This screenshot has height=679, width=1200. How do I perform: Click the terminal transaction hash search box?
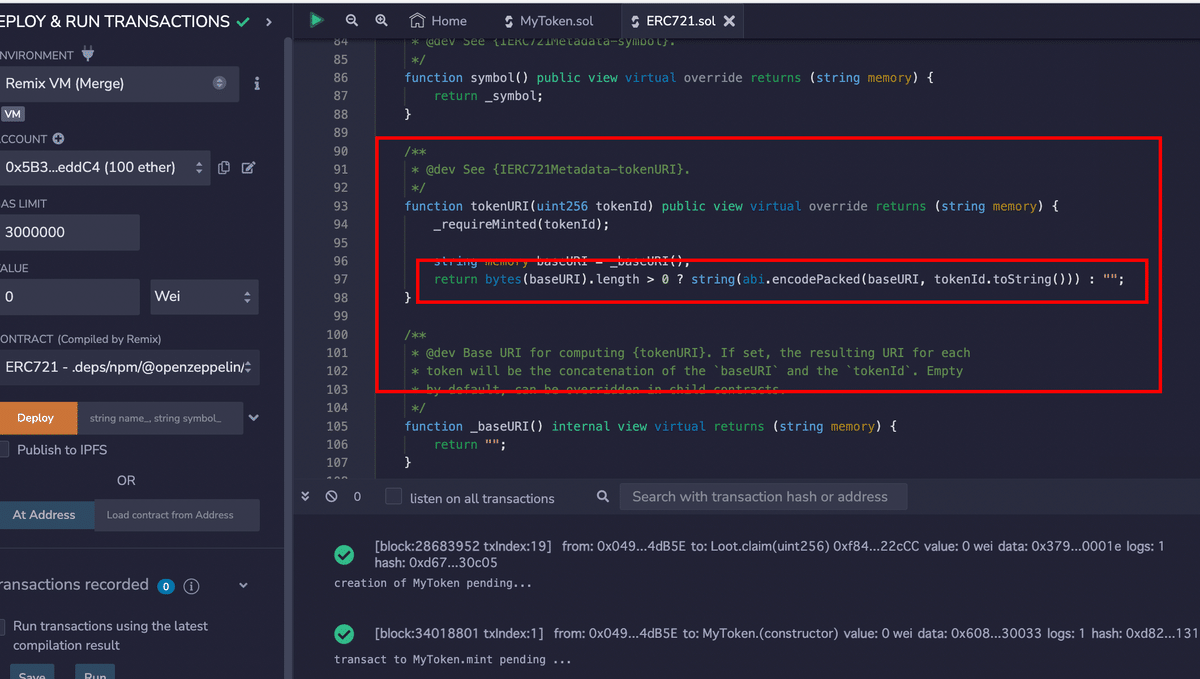point(763,496)
